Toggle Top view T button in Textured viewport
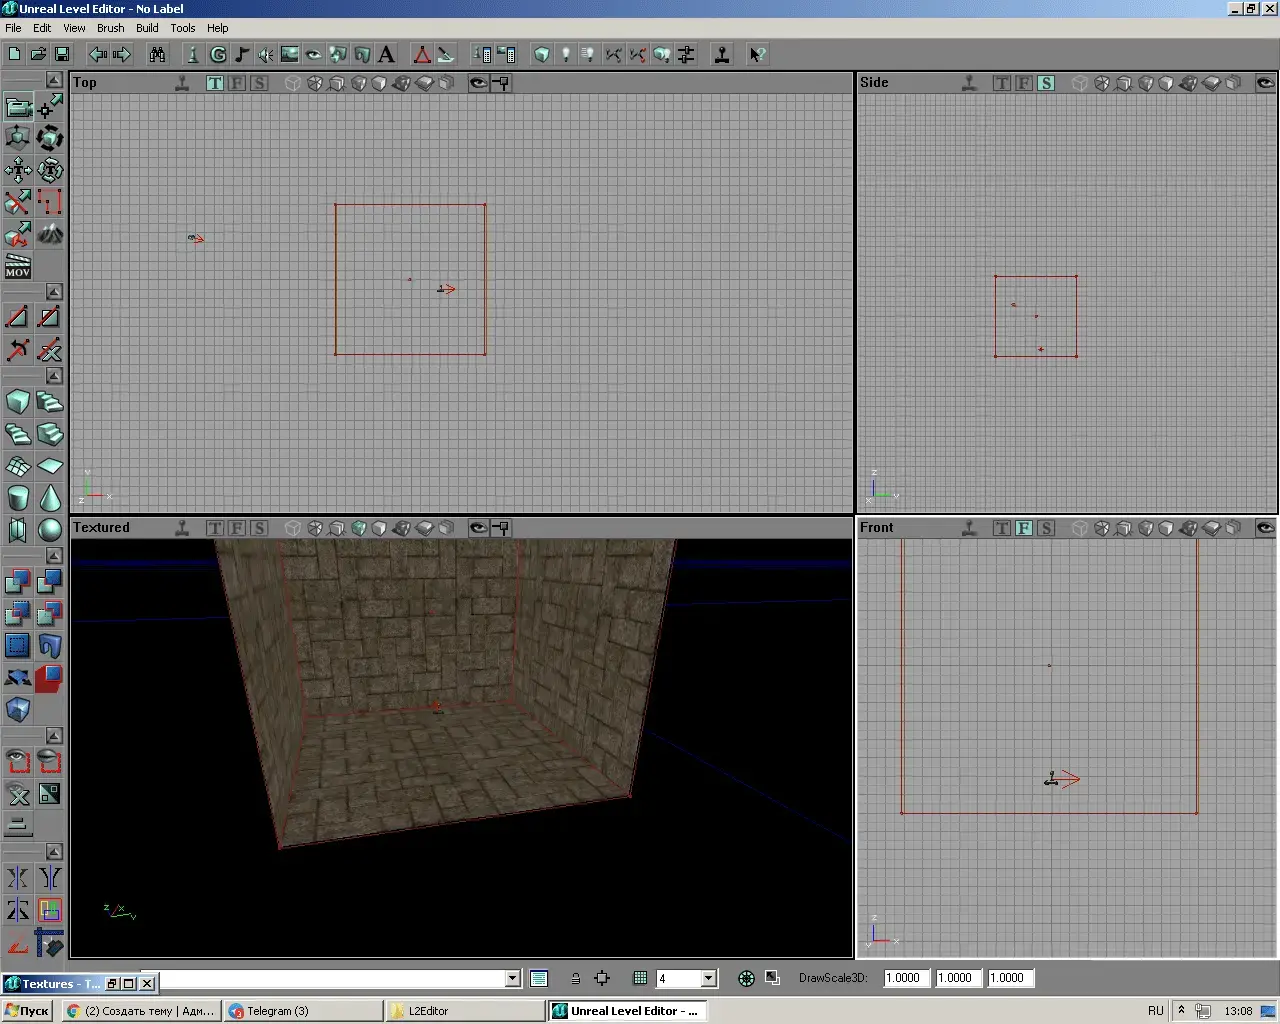The width and height of the screenshot is (1280, 1024). click(215, 528)
